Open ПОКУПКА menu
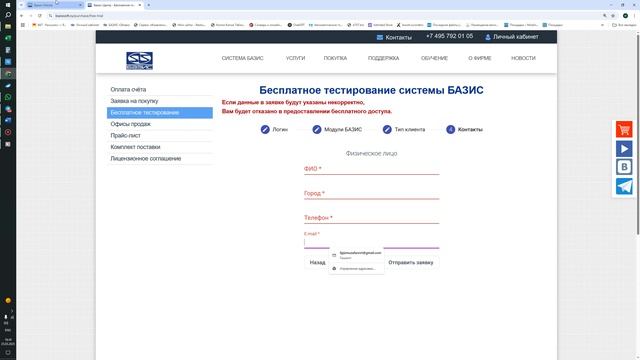This screenshot has height=360, width=640. pos(335,58)
